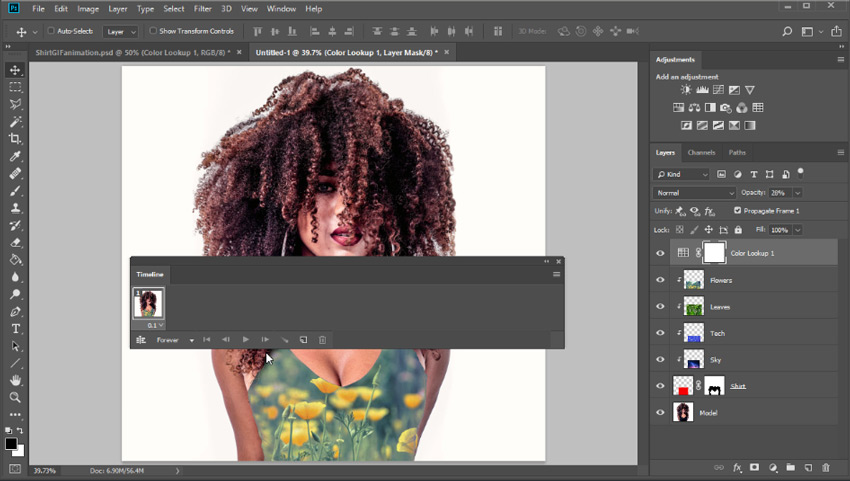Add layer mask from Layers panel bottom
Viewport: 850px width, 481px height.
click(x=754, y=467)
